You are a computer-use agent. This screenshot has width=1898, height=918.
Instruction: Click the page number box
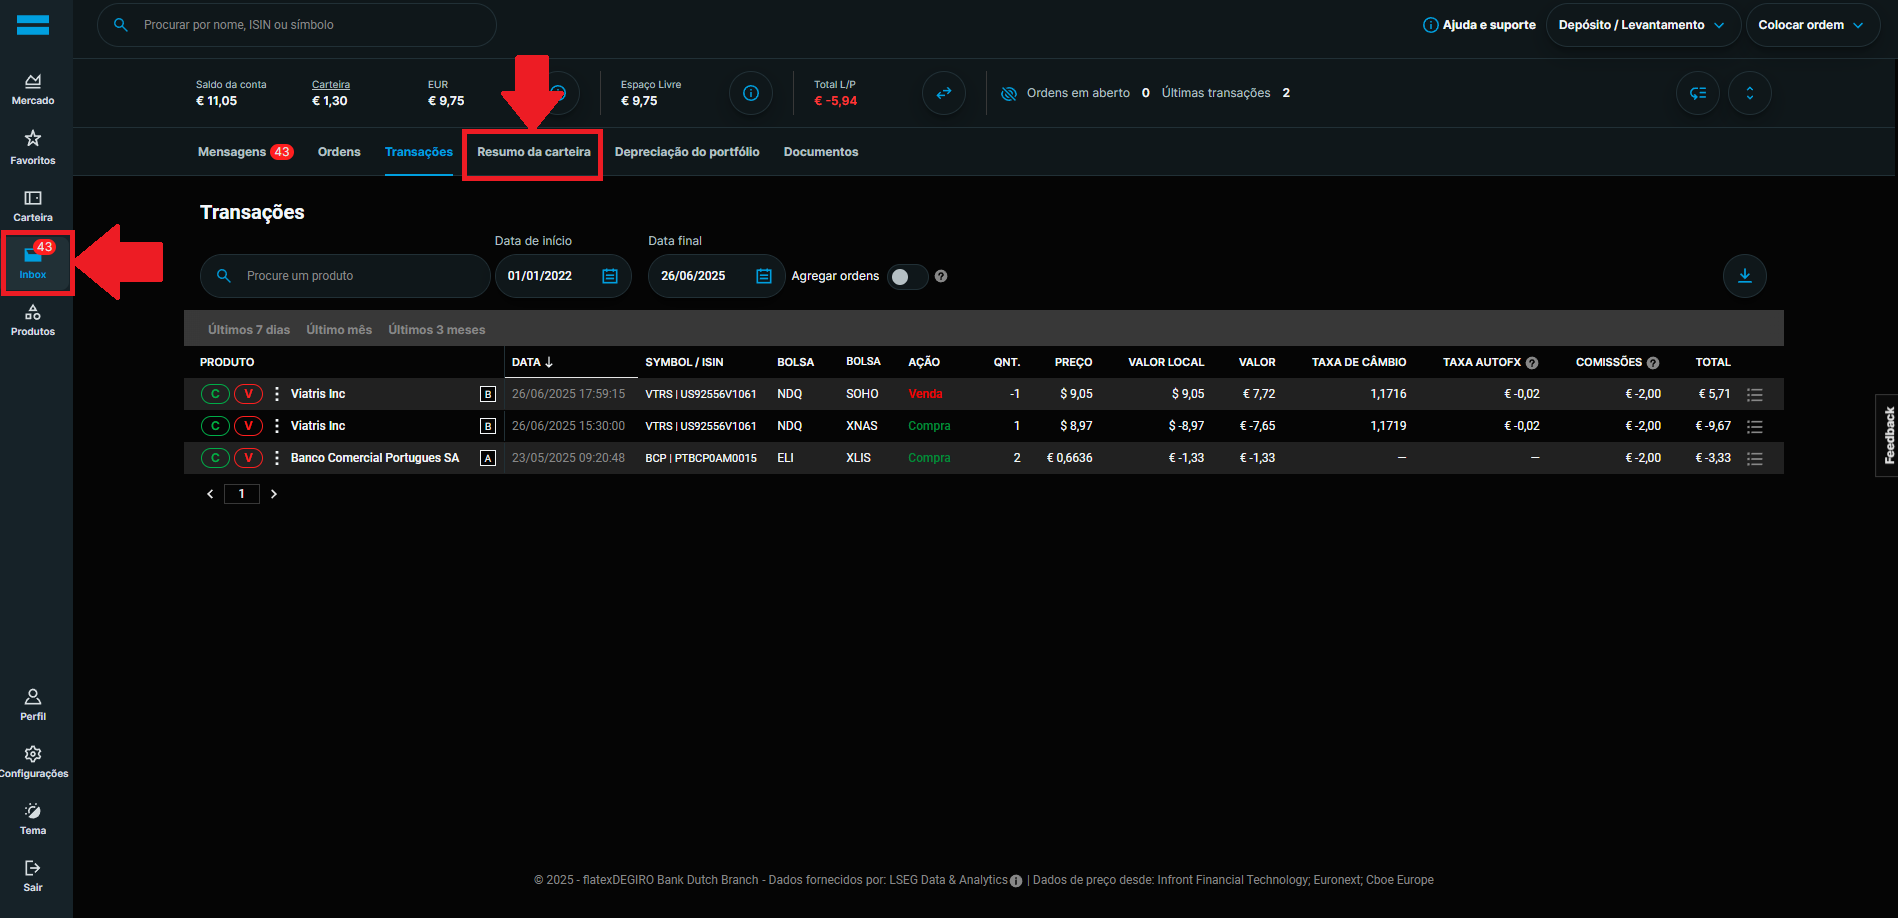coord(242,494)
